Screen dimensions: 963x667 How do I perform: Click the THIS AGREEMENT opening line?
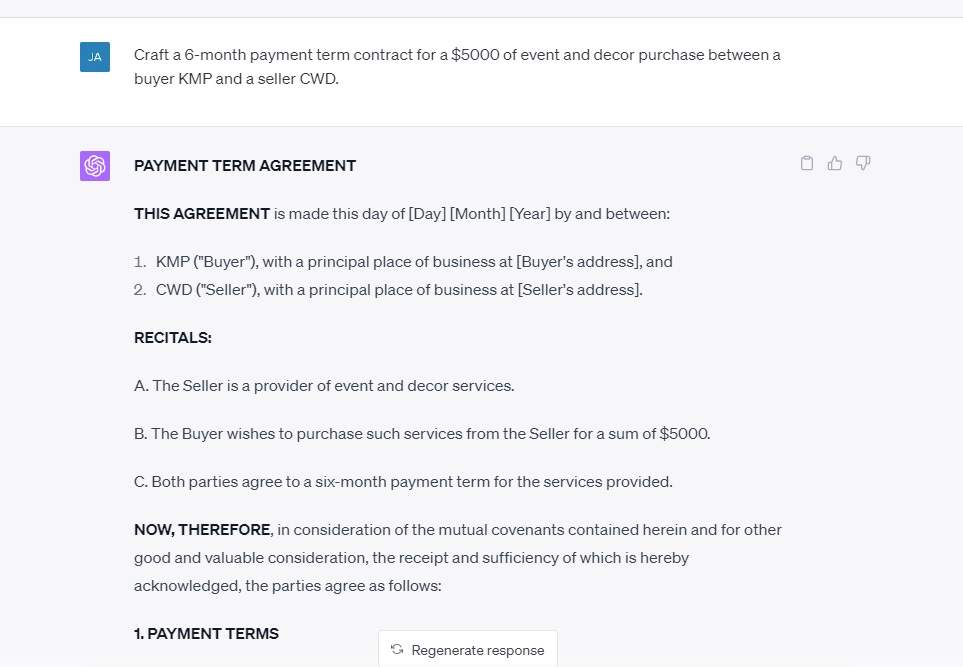400,214
